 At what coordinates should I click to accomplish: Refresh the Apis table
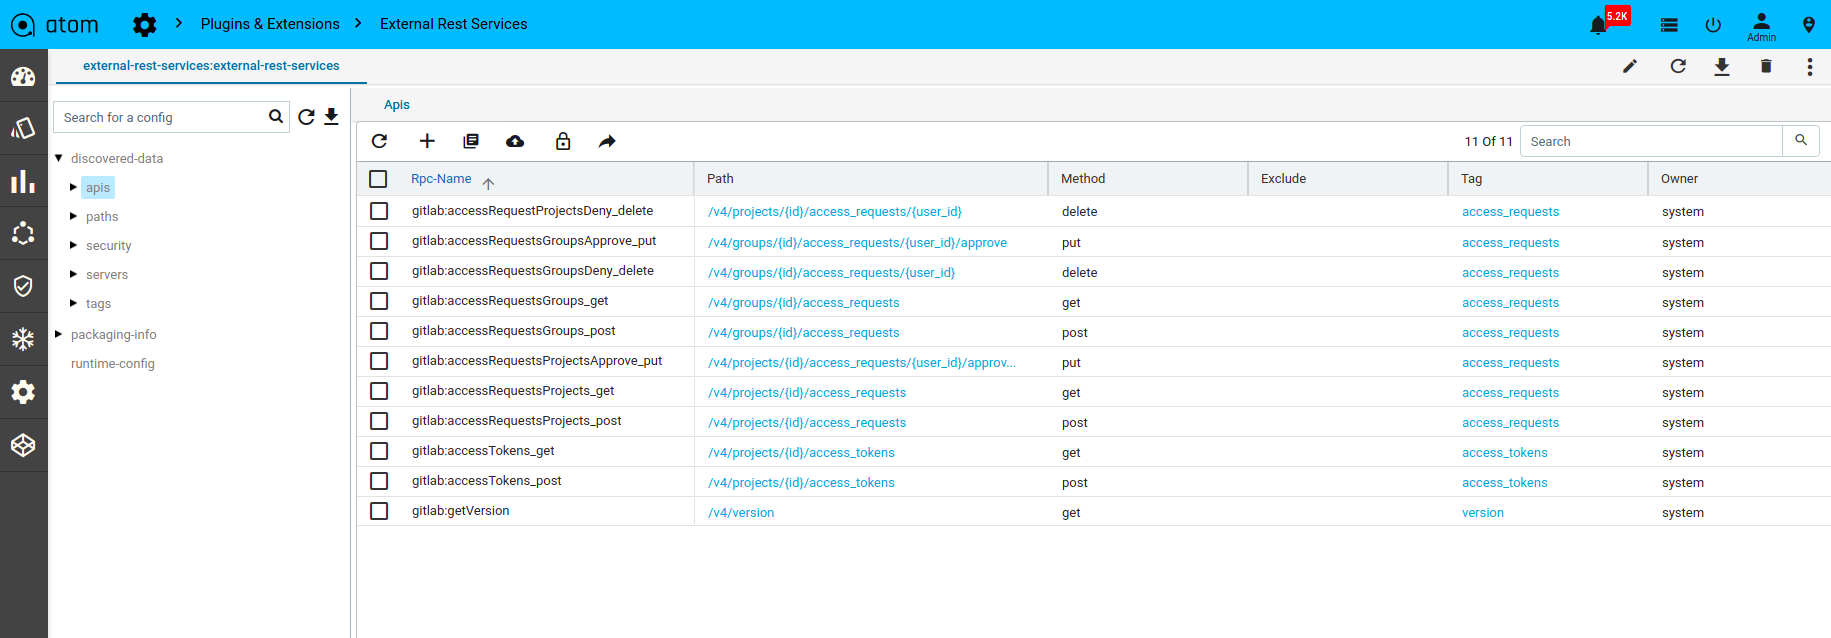[x=379, y=141]
